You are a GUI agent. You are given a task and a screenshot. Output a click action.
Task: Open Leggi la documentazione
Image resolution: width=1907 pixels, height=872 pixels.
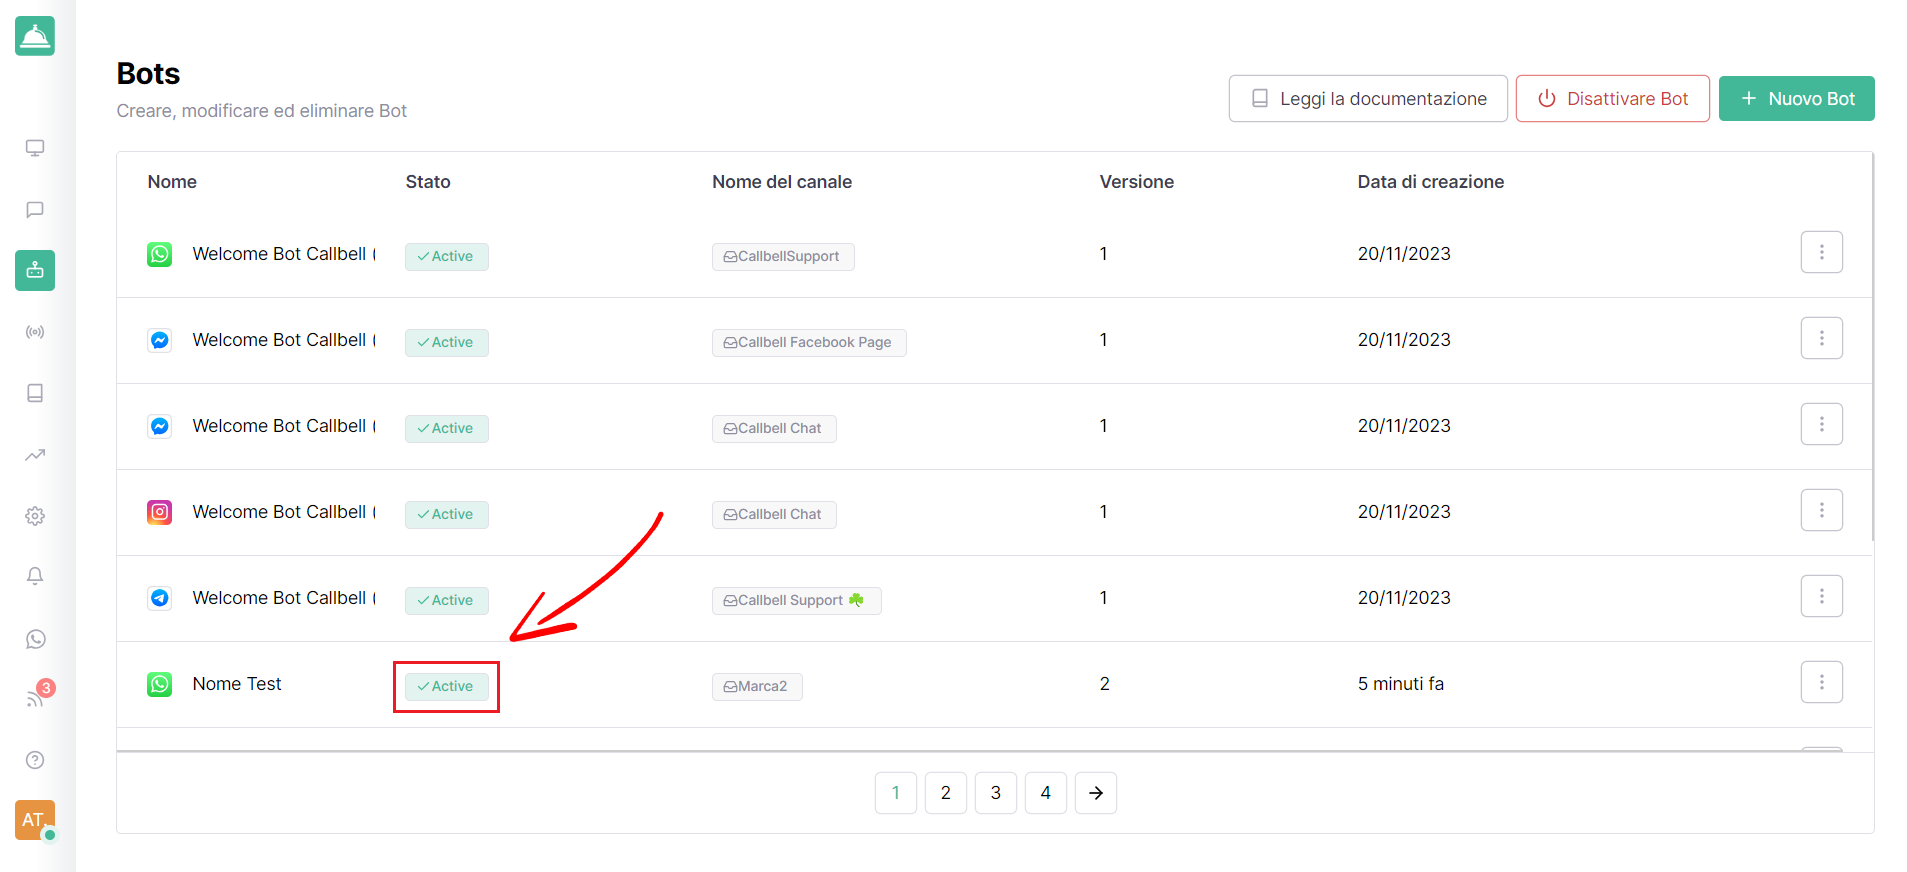[x=1367, y=99]
